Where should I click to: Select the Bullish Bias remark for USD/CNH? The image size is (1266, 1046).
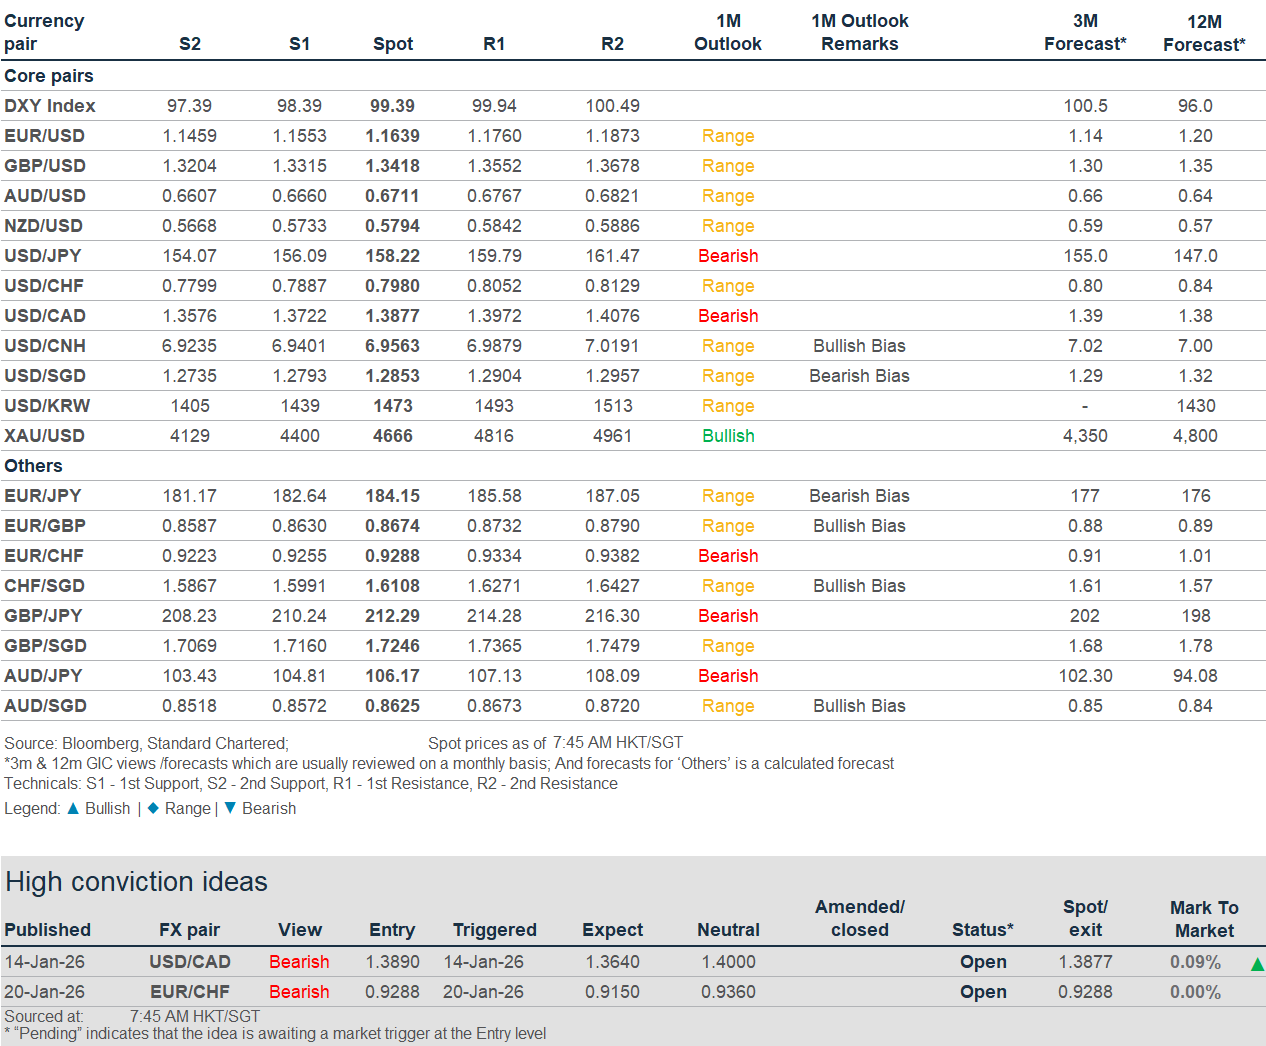[859, 345]
